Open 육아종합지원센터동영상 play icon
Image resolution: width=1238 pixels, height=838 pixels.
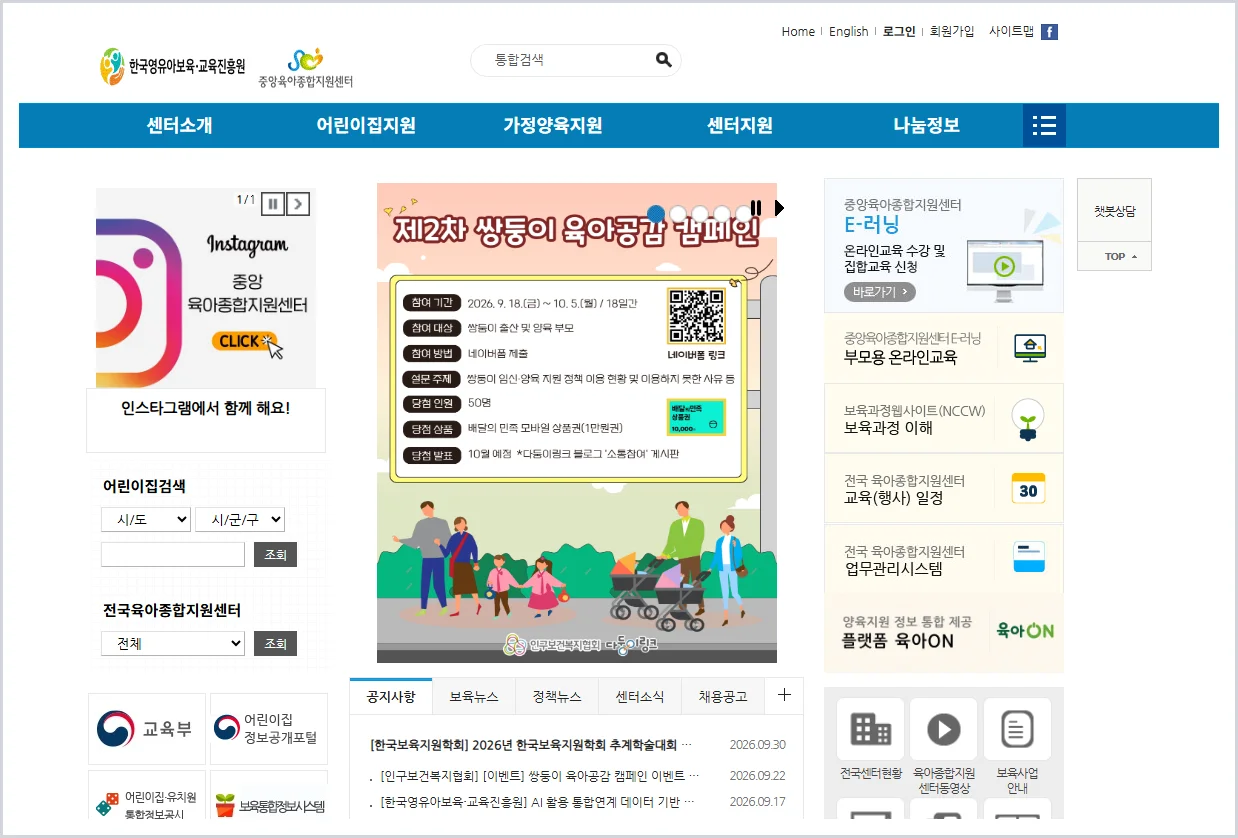tap(944, 729)
